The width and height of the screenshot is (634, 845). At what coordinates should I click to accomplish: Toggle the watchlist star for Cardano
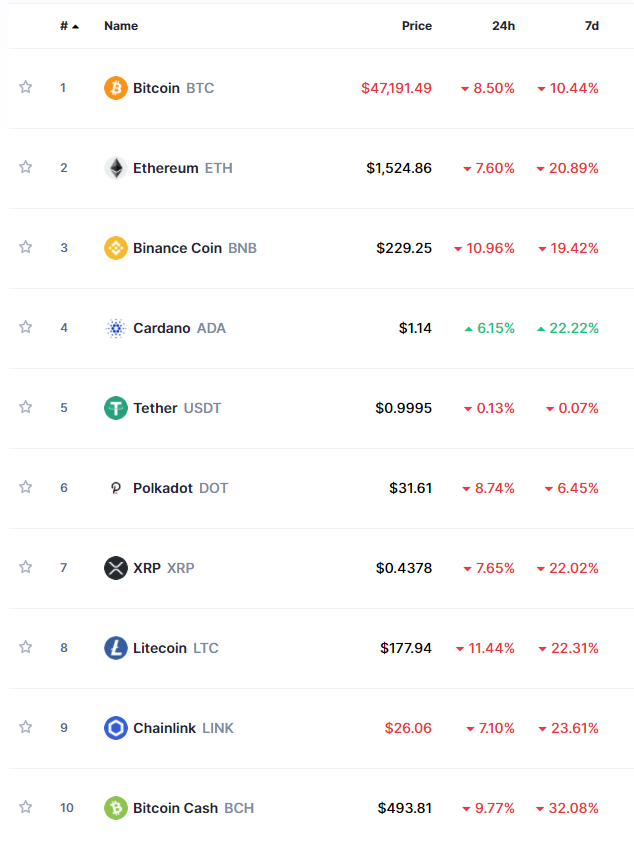coord(26,327)
